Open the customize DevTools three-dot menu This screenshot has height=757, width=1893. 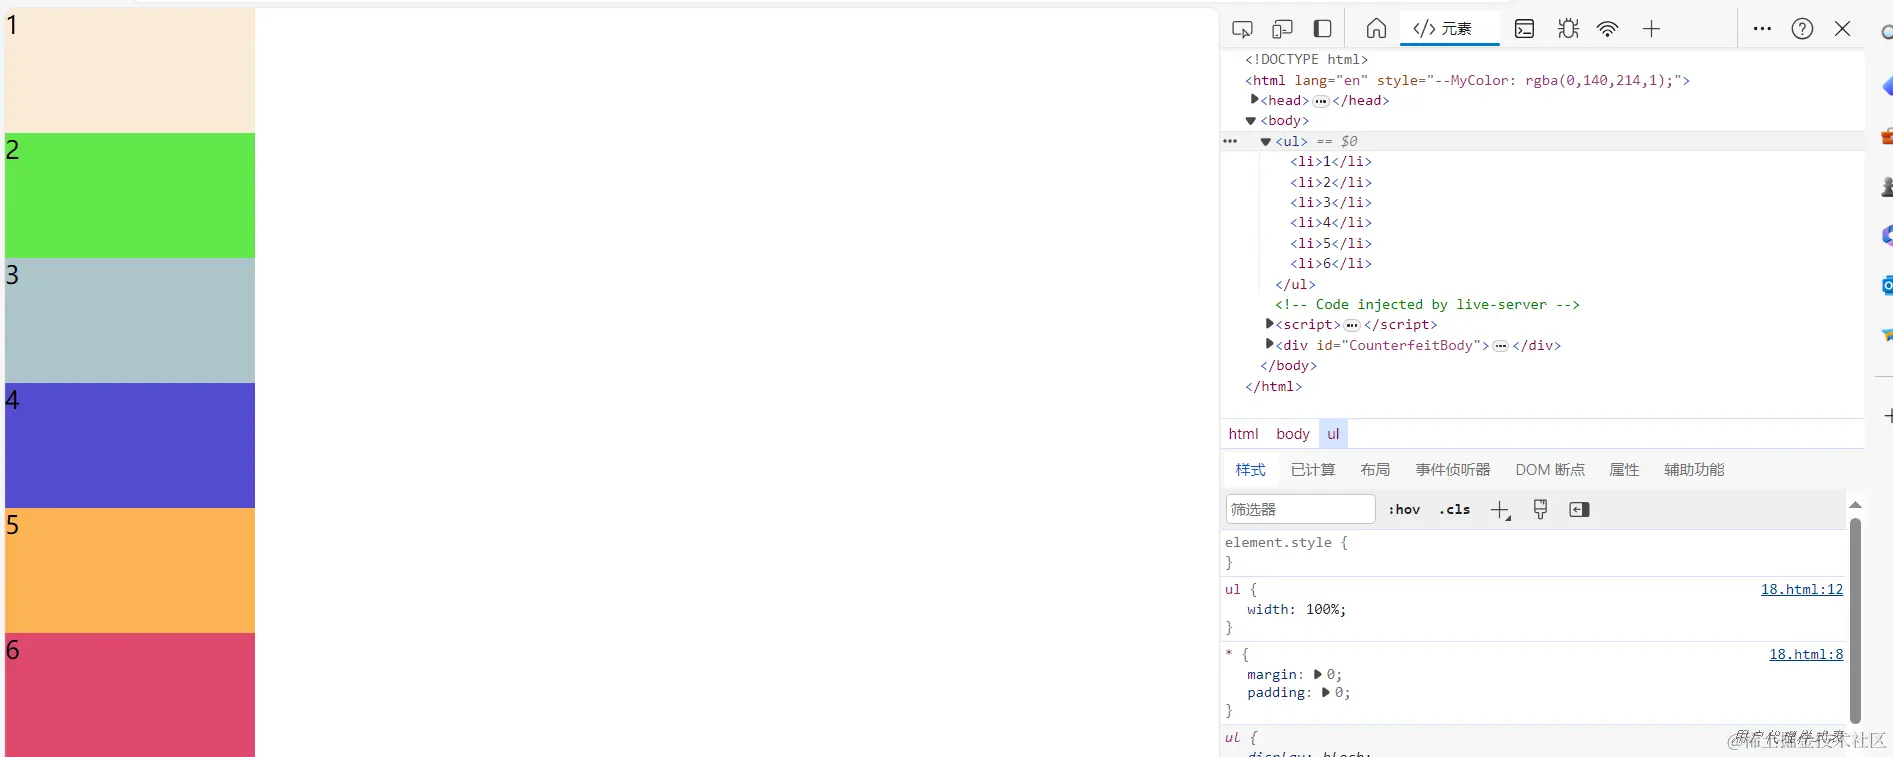tap(1762, 29)
